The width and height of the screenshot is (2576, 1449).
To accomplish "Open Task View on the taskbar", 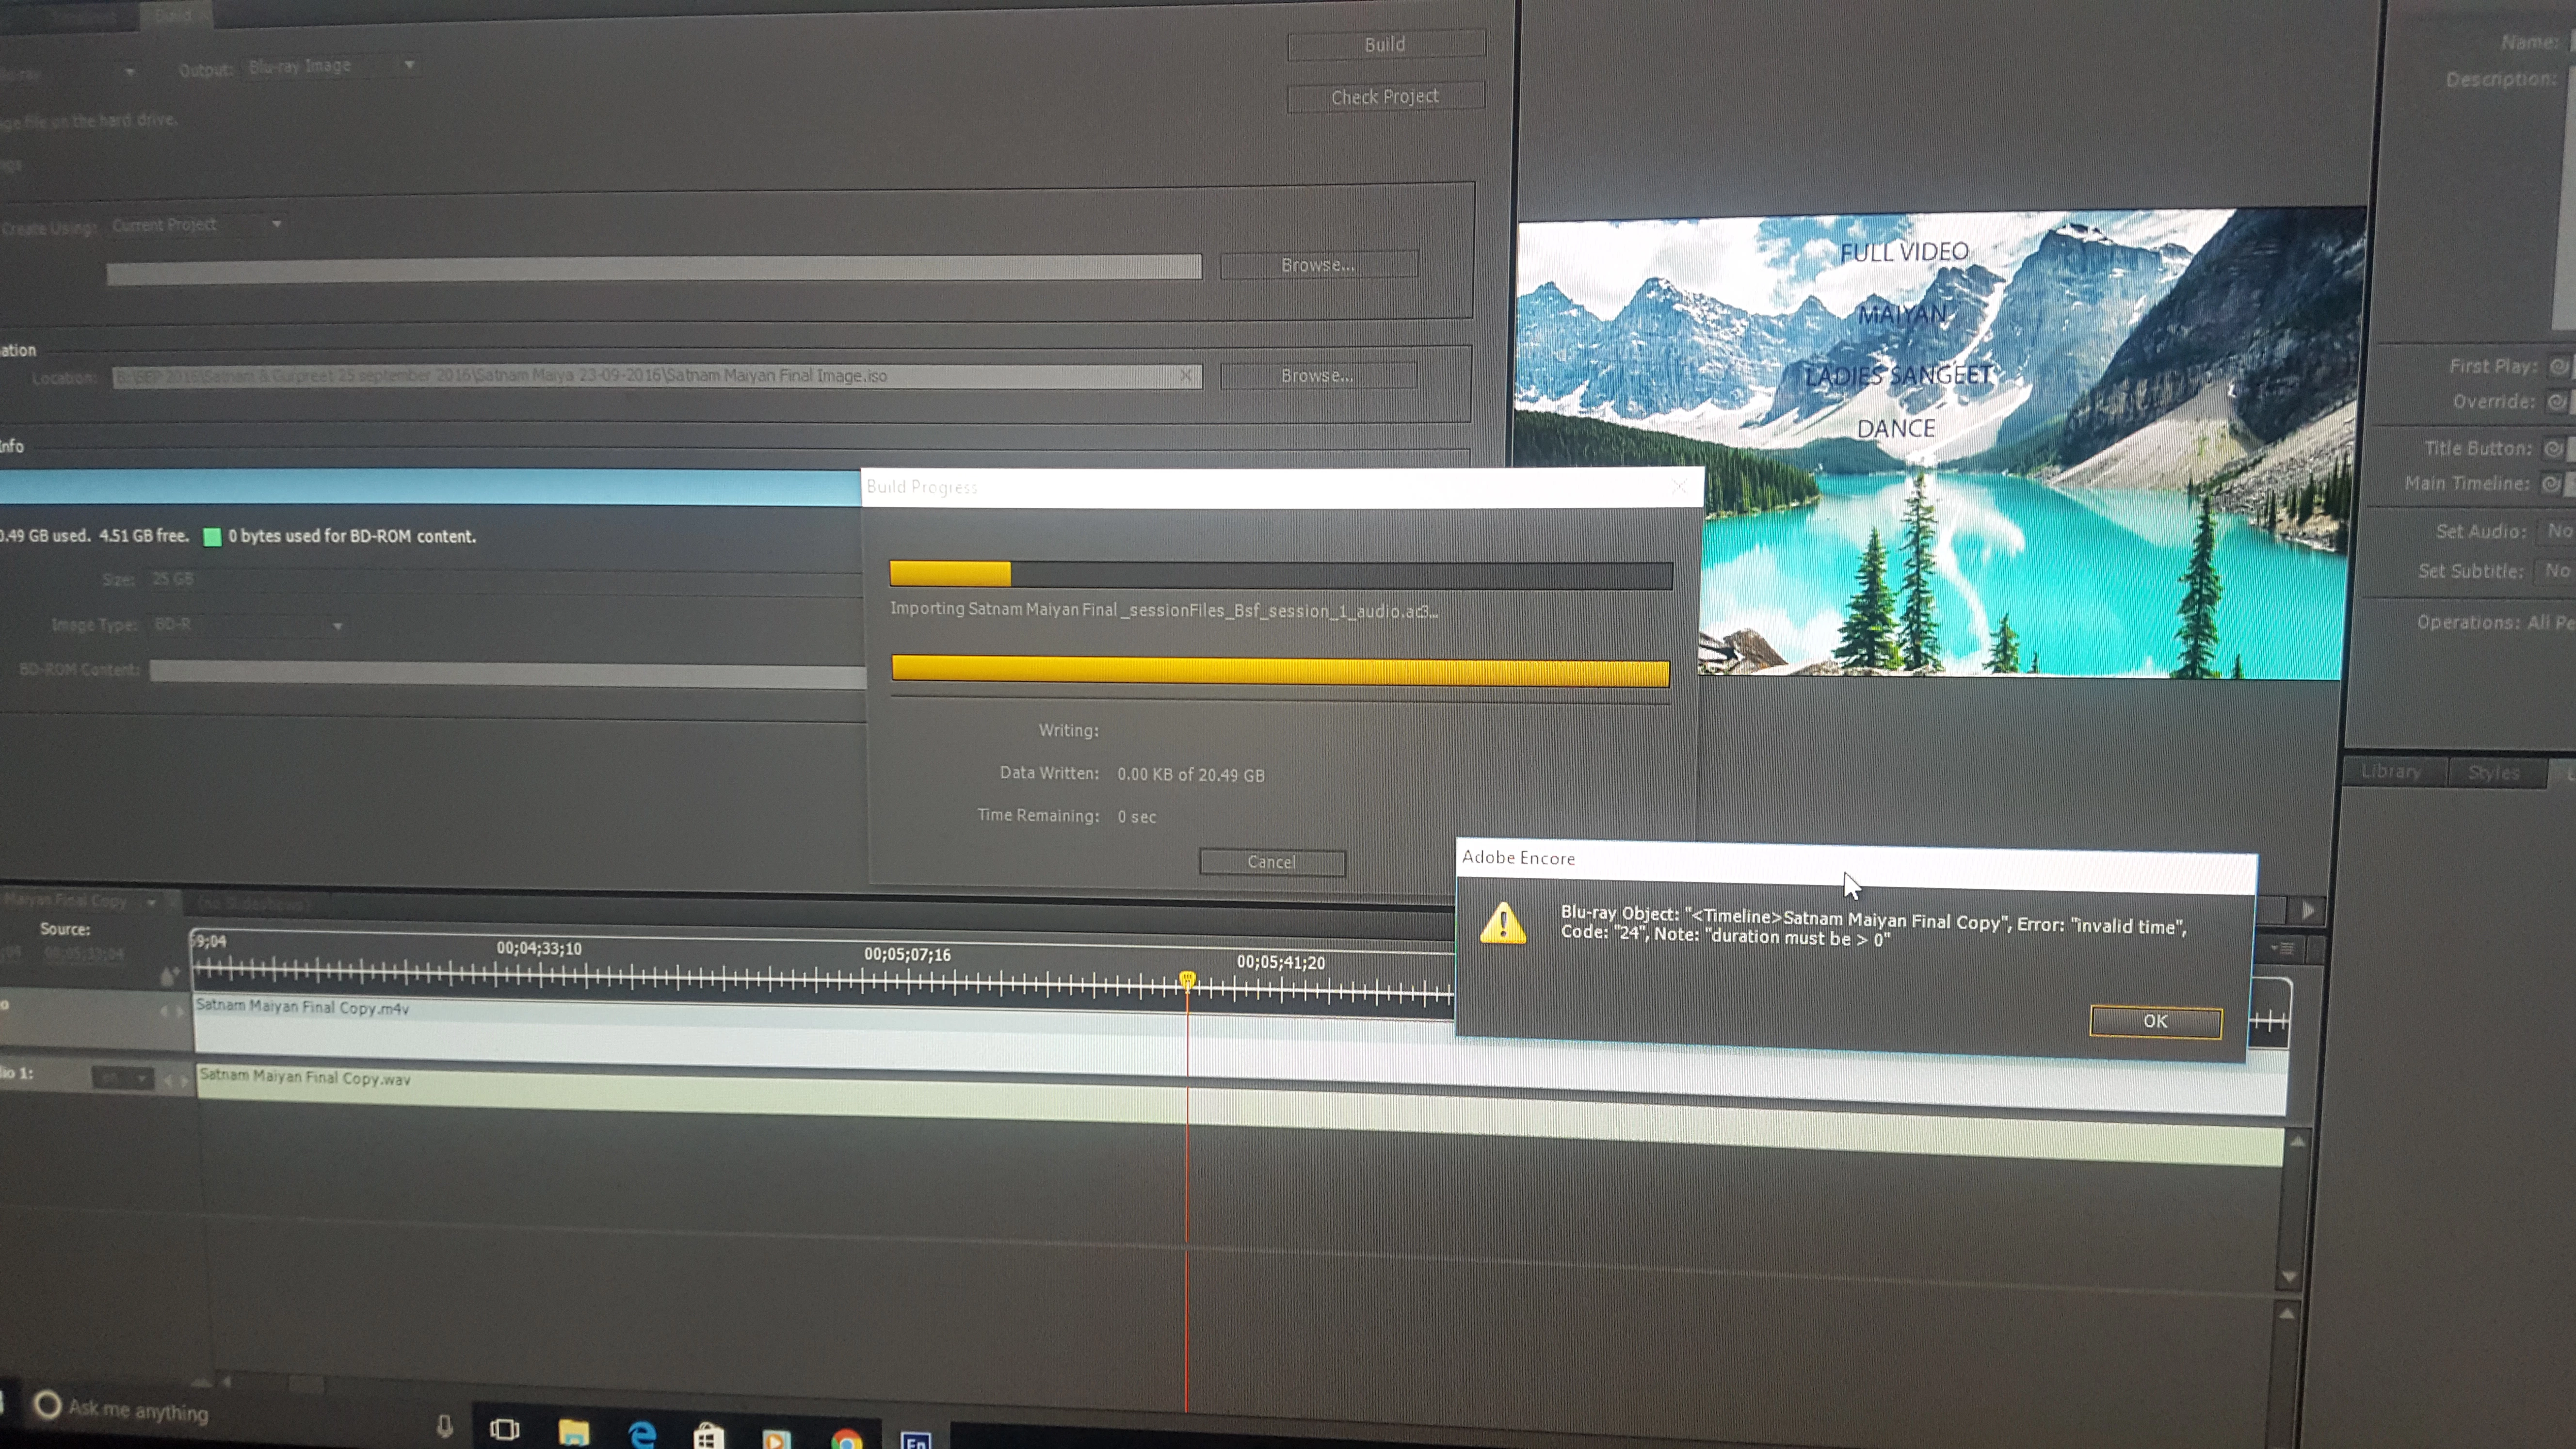I will coord(504,1429).
